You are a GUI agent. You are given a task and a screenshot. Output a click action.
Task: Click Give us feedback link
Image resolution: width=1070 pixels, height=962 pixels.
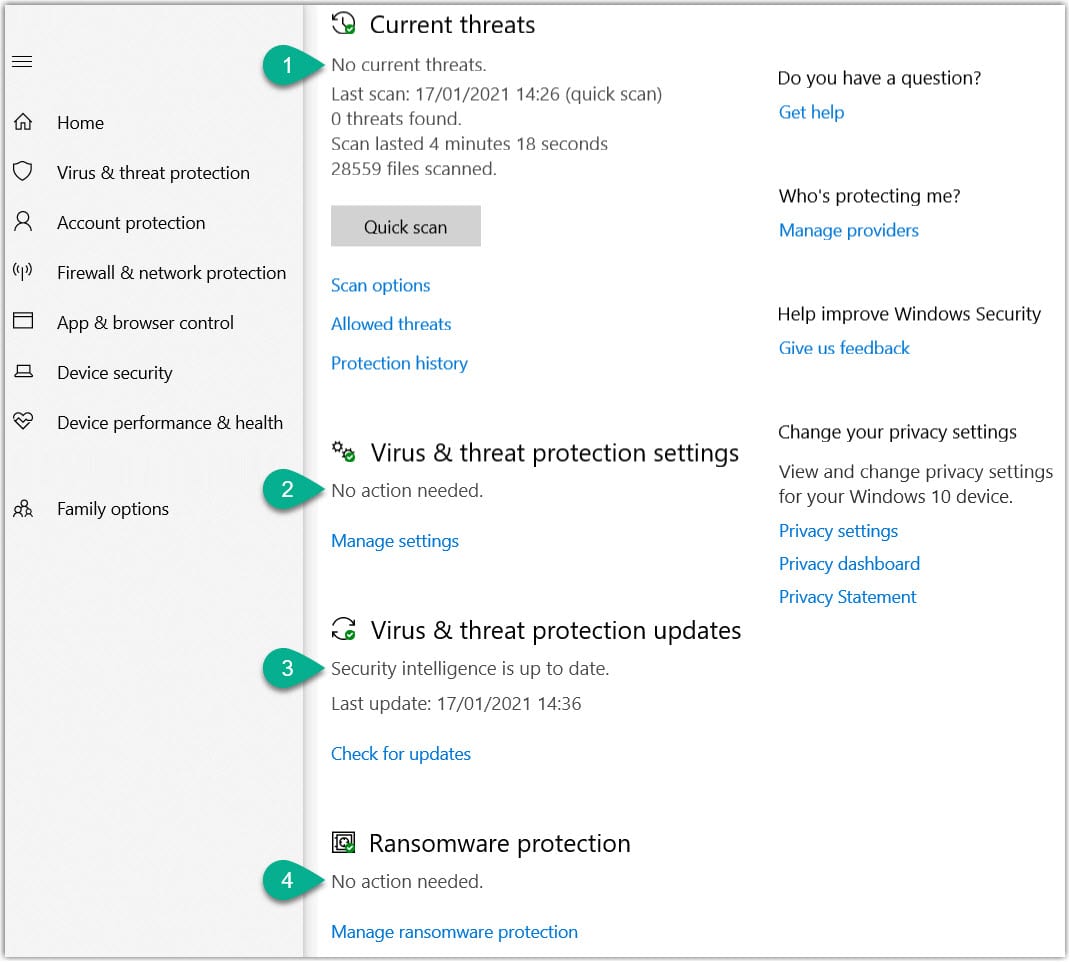point(844,348)
